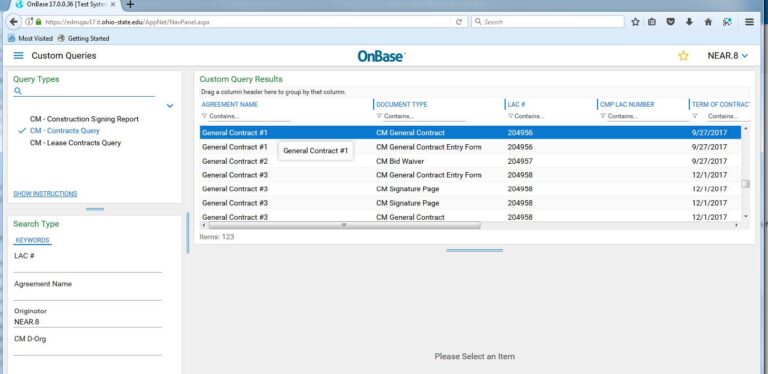Click the results scroll up arrow
Viewport: 768px width, 374px height.
(x=745, y=129)
